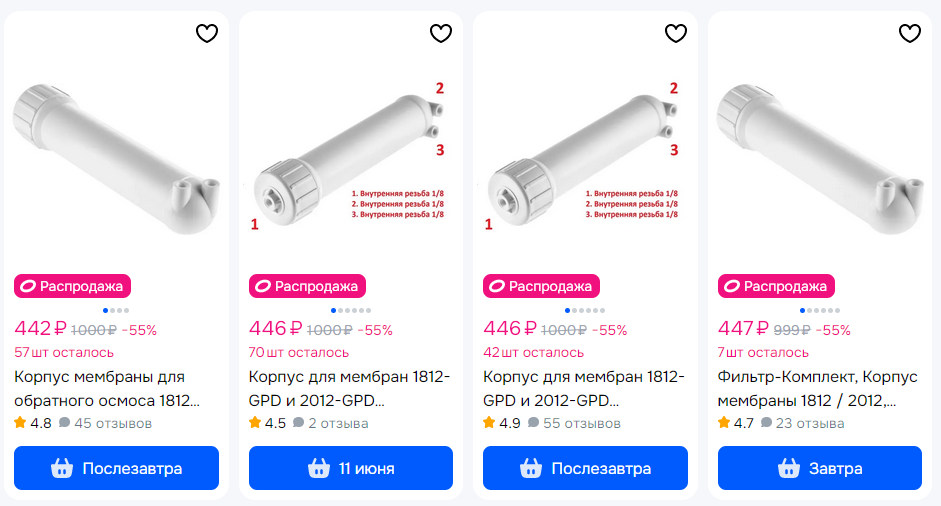Favorite the 442 ₽ membrane housing
941x506 pixels.
coord(206,34)
